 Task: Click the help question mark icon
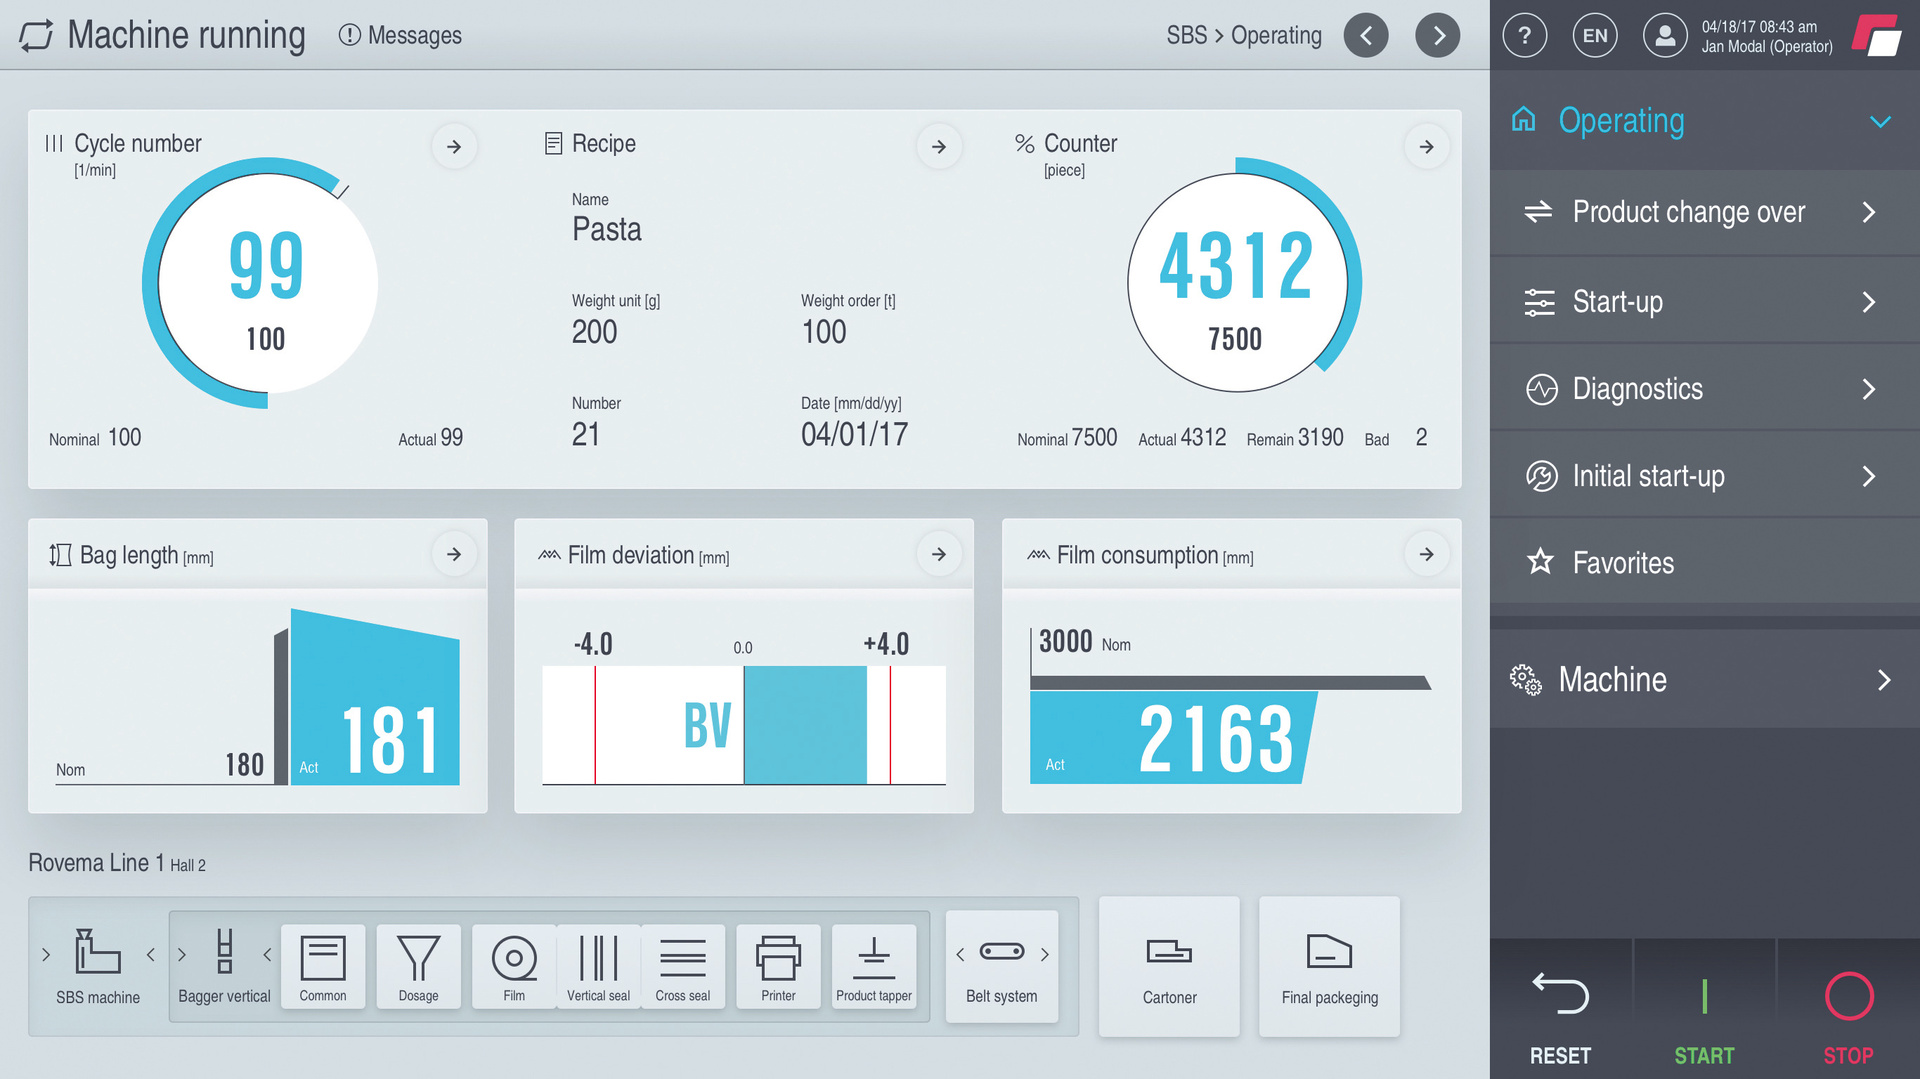1524,36
